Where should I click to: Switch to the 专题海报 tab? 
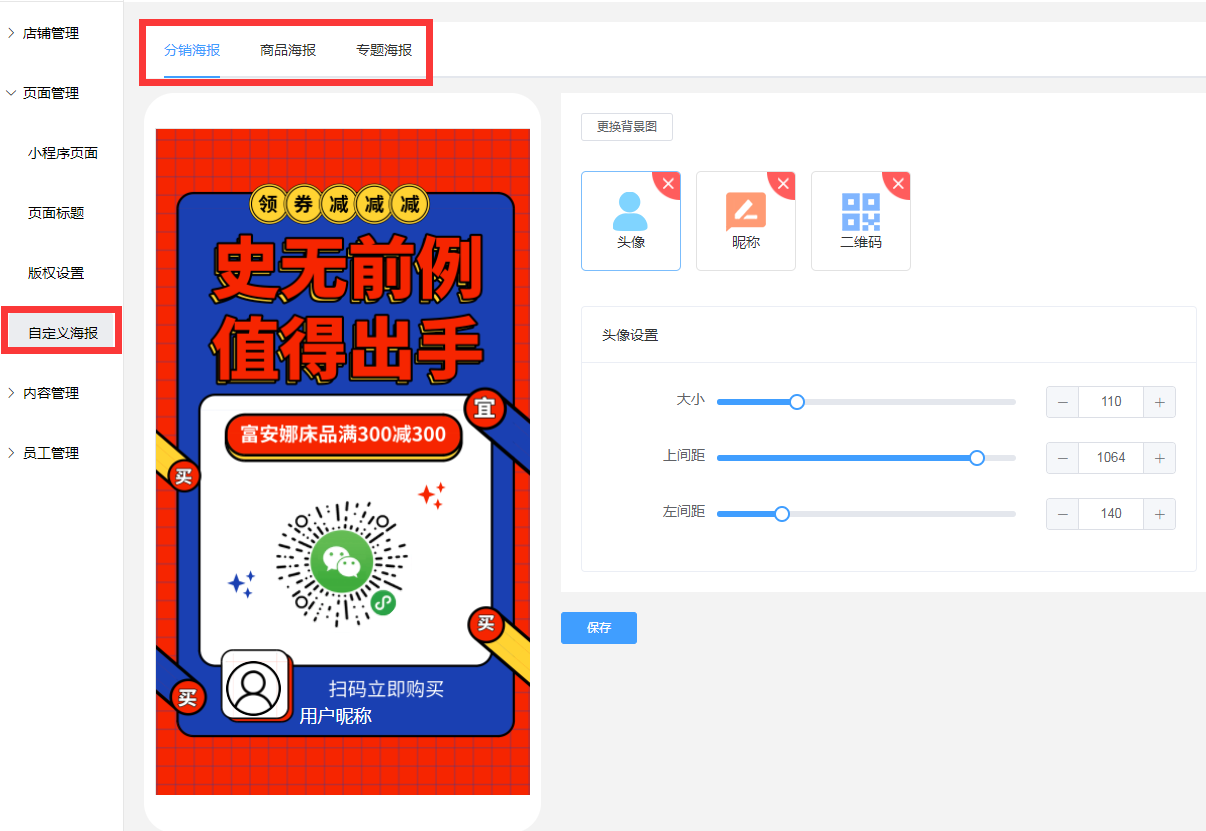[384, 50]
